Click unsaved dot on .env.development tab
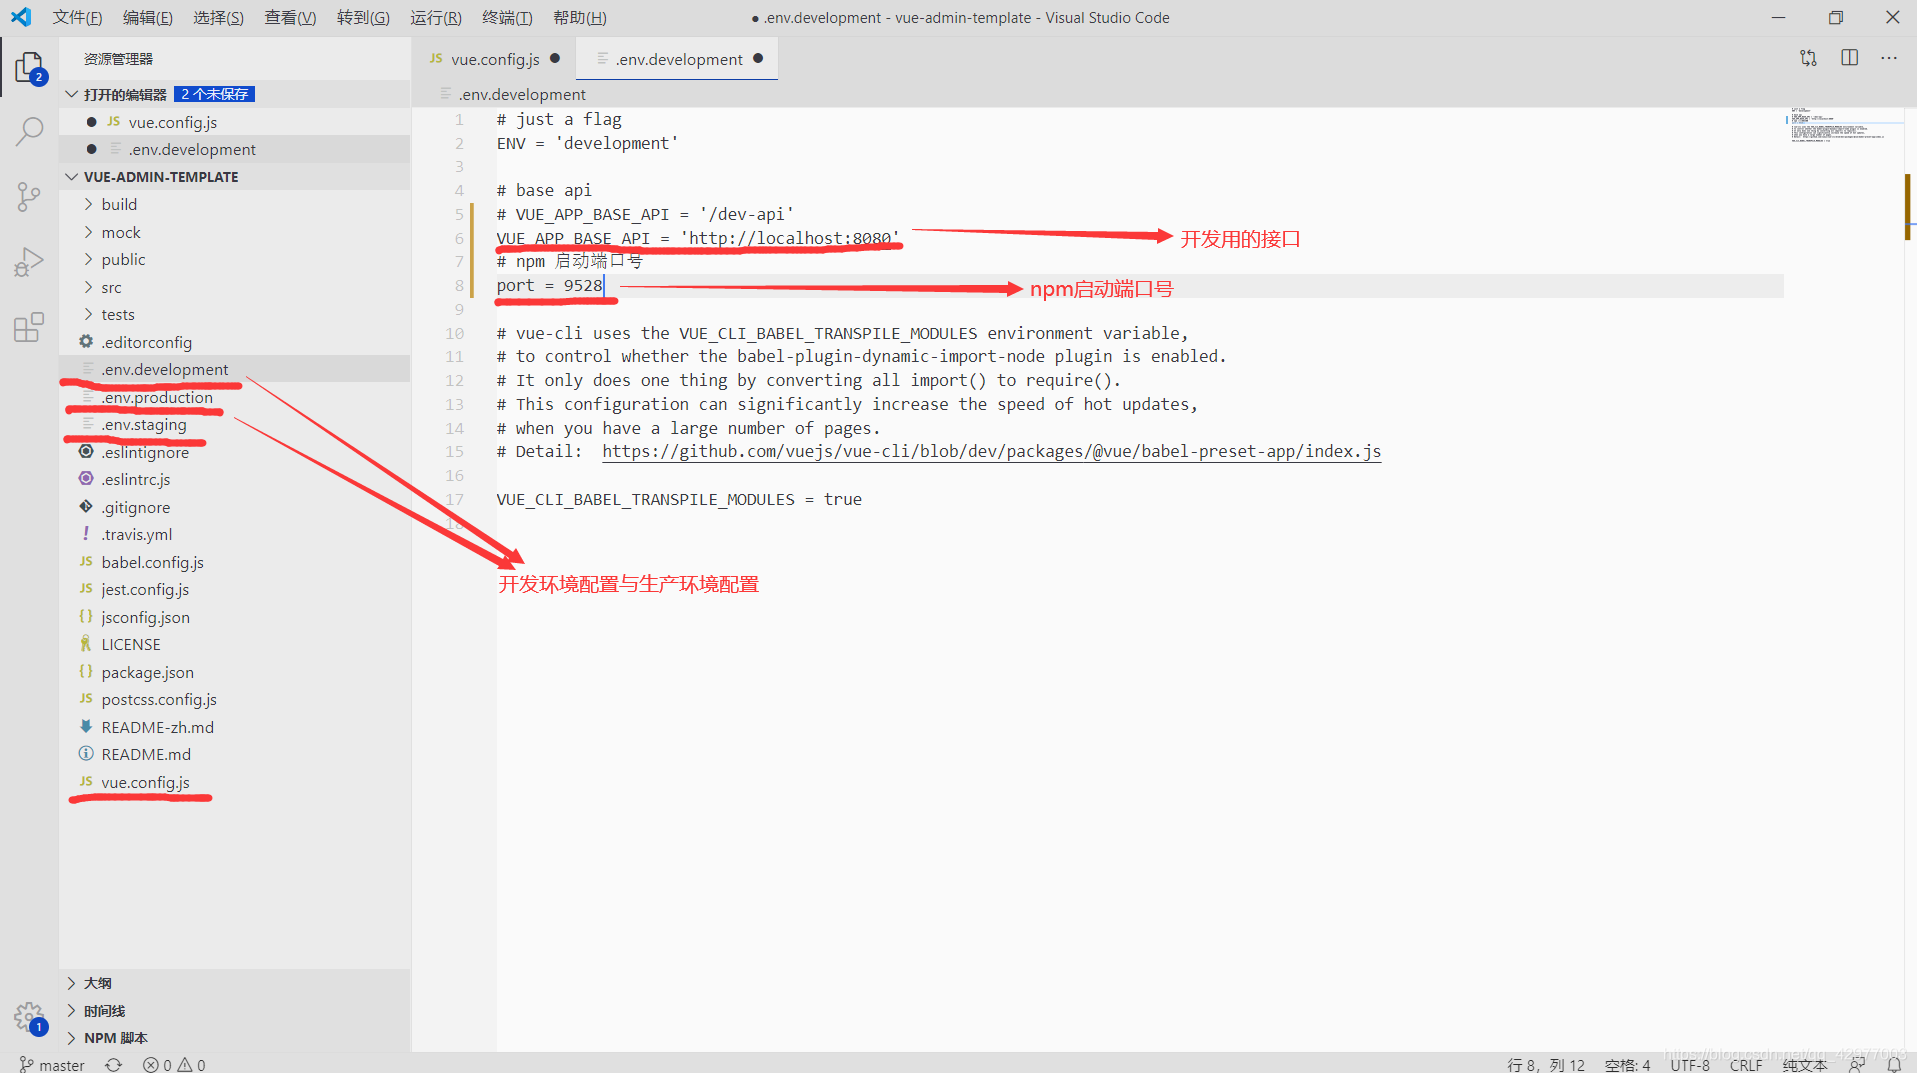This screenshot has width=1917, height=1073. click(x=758, y=58)
